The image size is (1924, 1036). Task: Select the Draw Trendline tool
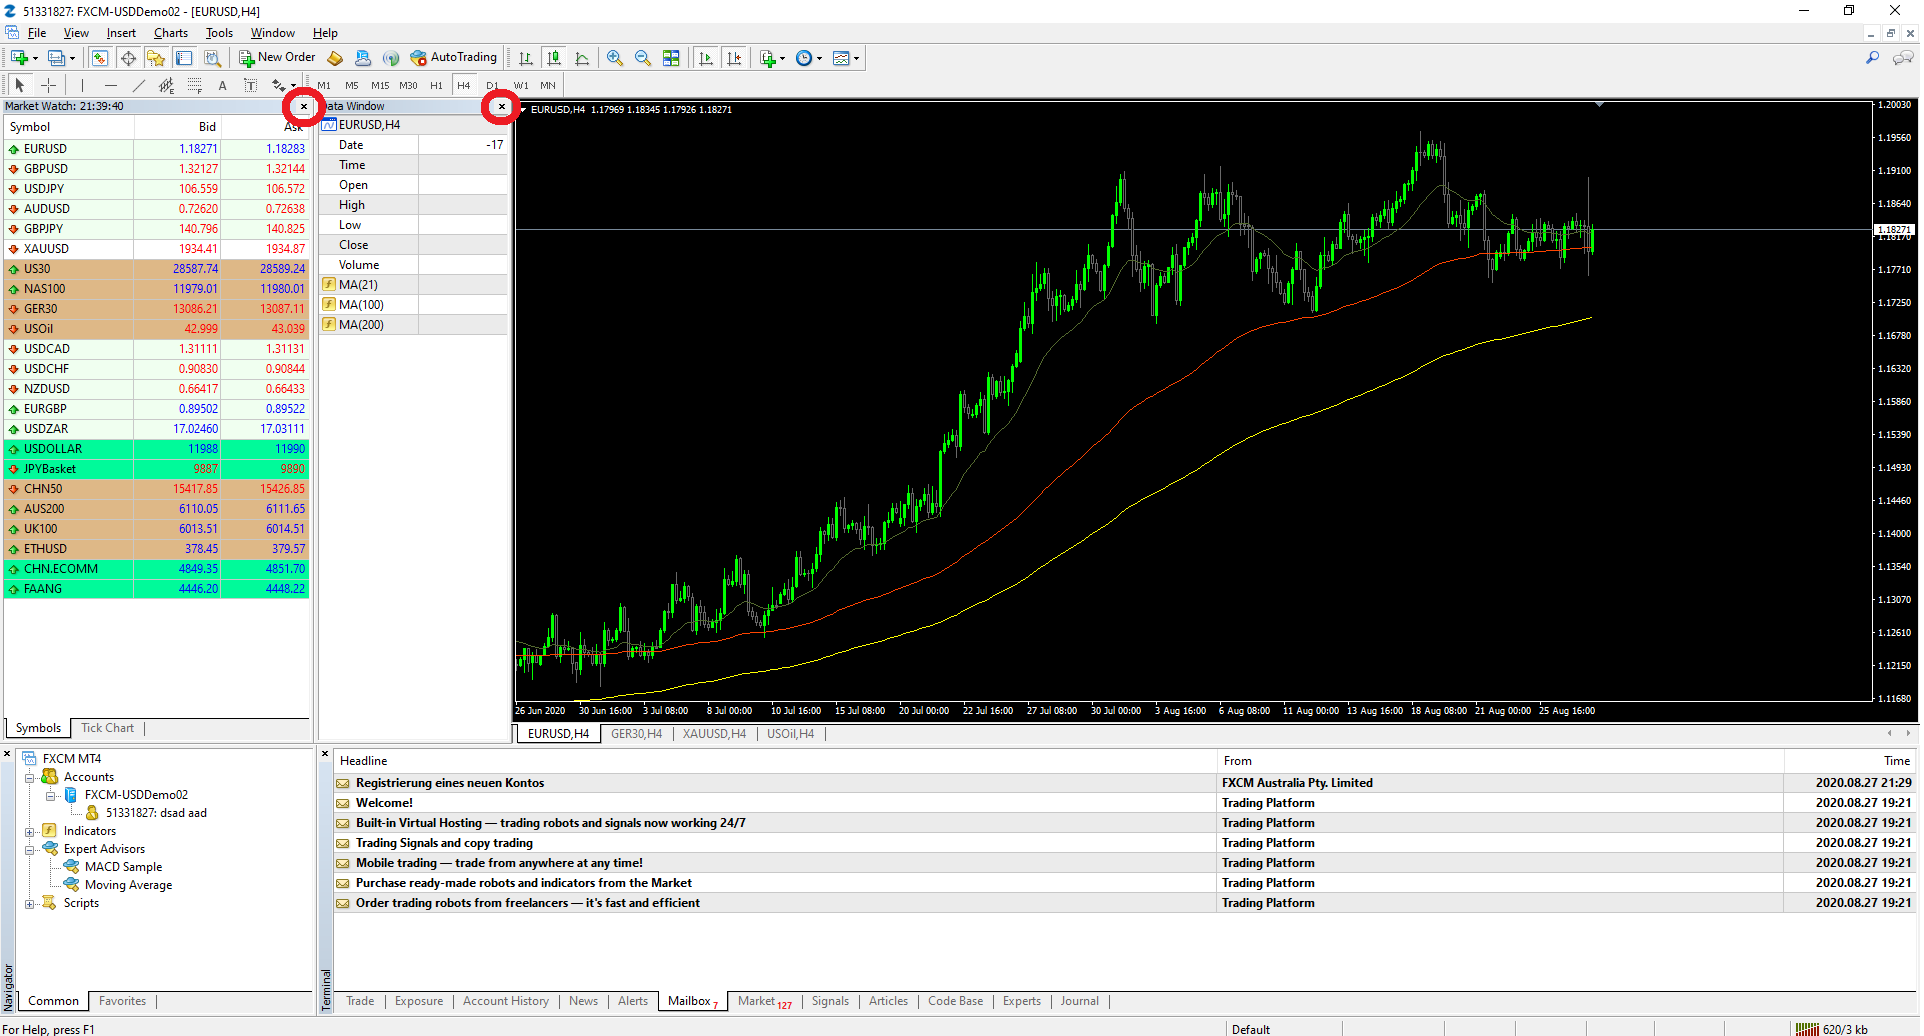tap(139, 85)
